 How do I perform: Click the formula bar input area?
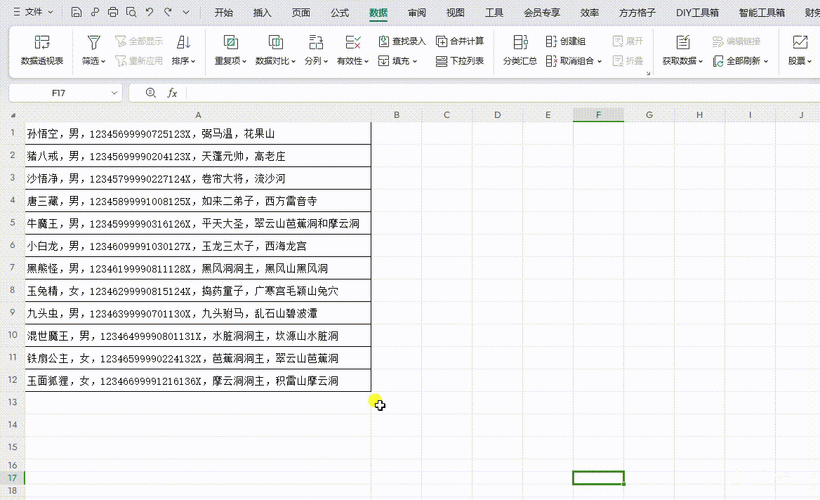point(502,93)
